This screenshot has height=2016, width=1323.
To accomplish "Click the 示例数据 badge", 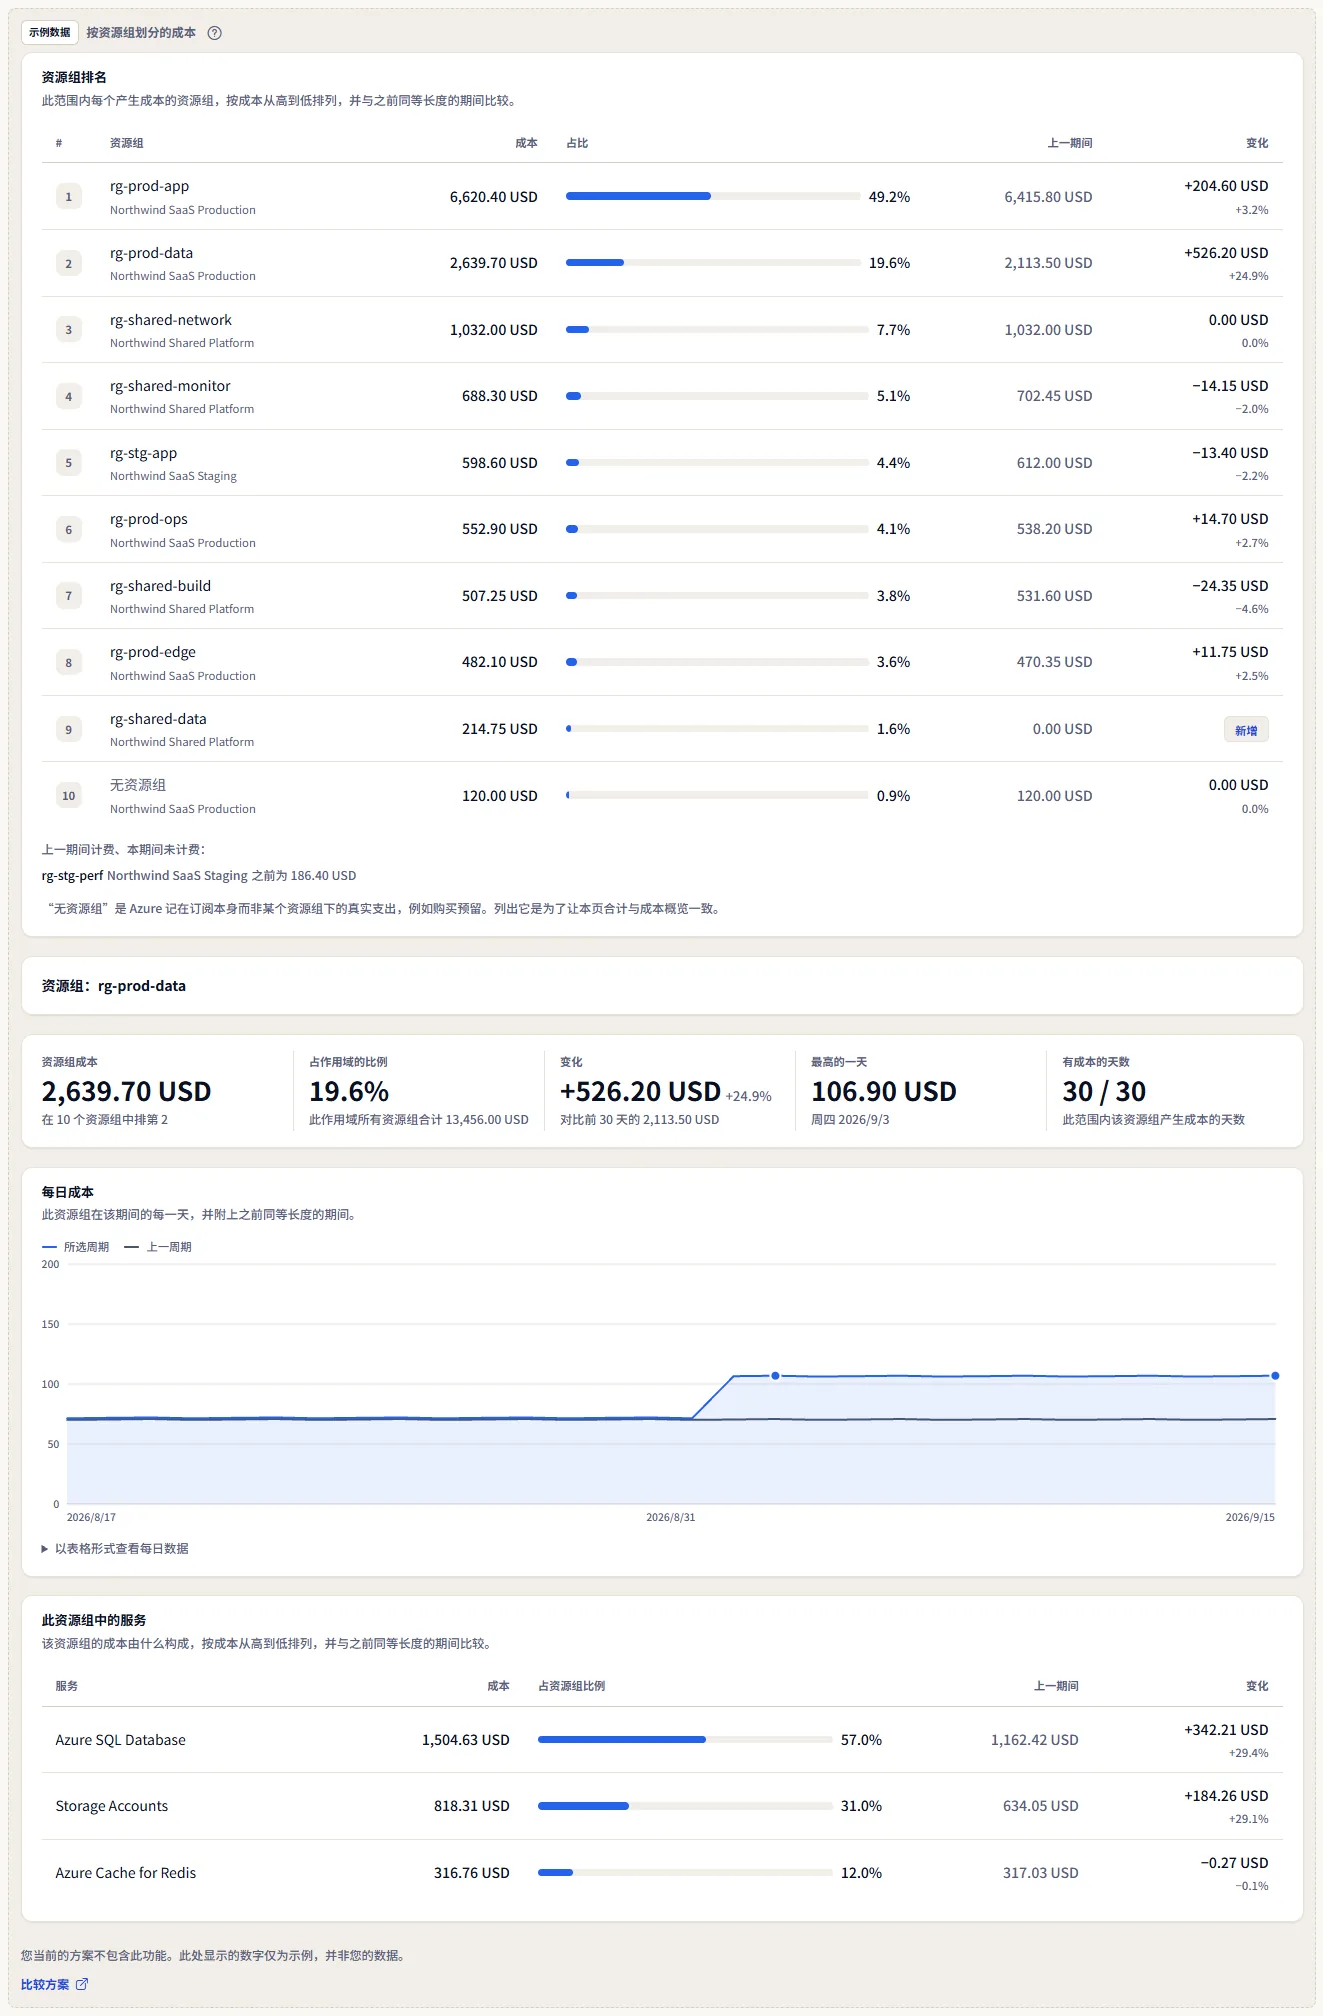I will pos(50,32).
